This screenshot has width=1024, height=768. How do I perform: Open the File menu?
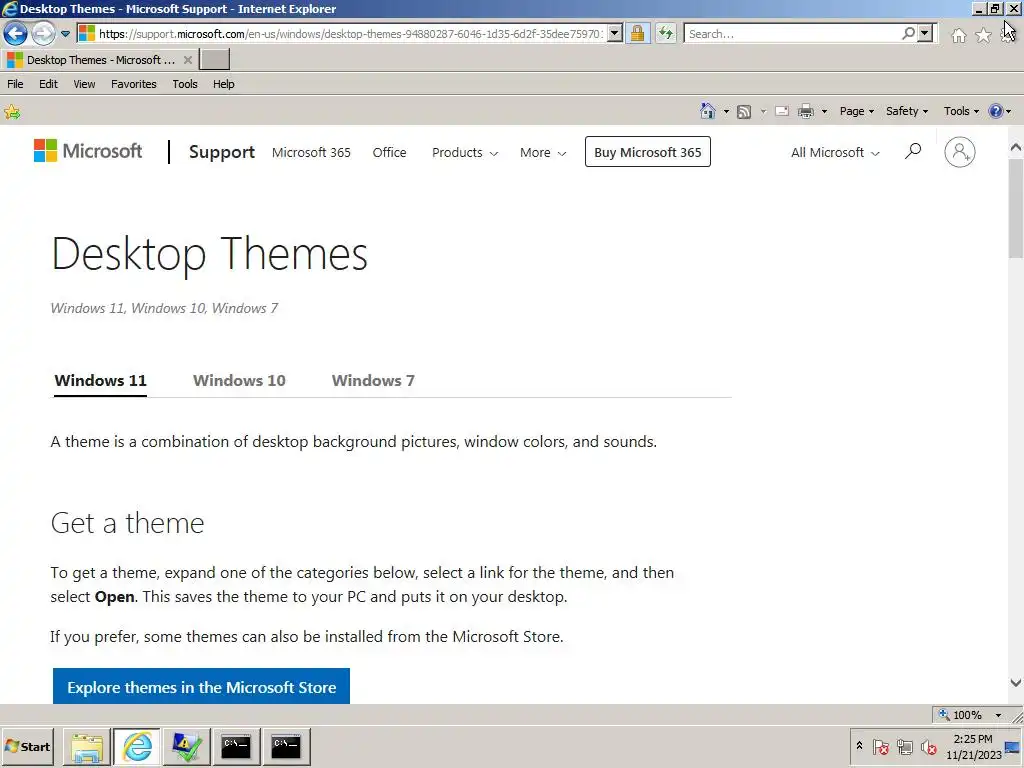click(15, 84)
